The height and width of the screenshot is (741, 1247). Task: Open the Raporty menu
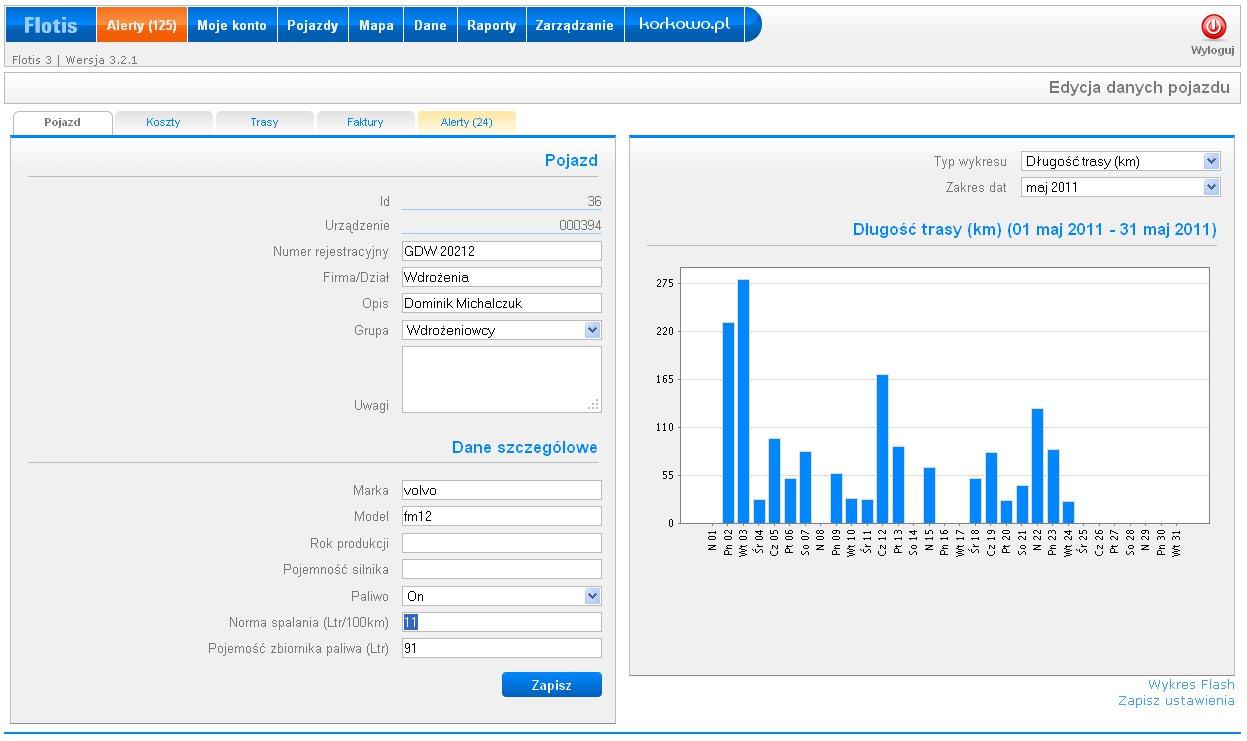492,25
